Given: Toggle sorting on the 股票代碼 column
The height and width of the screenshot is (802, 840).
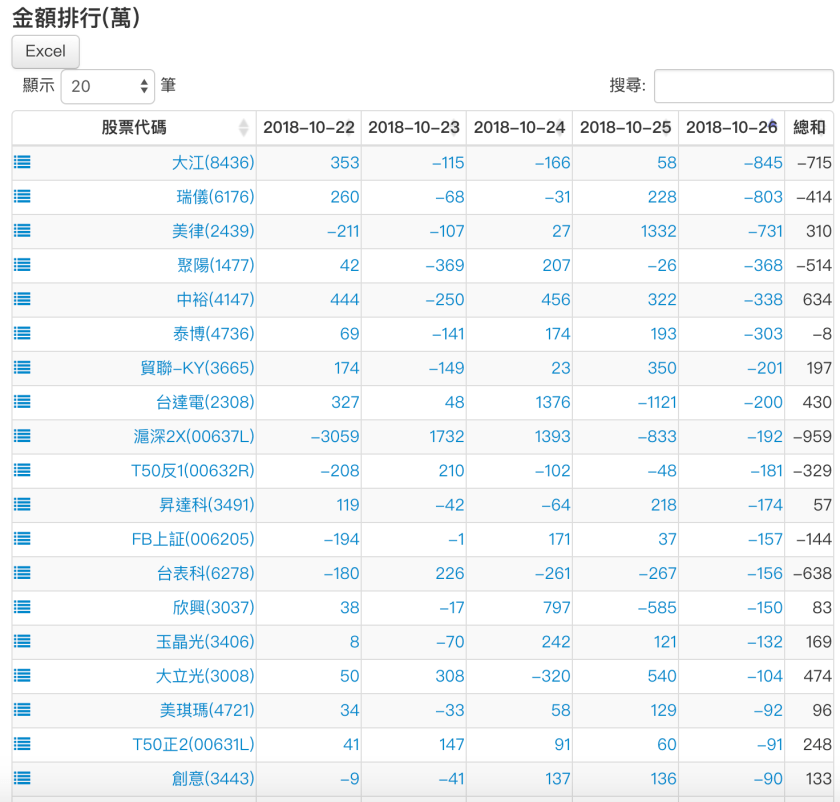Looking at the screenshot, I should [135, 128].
